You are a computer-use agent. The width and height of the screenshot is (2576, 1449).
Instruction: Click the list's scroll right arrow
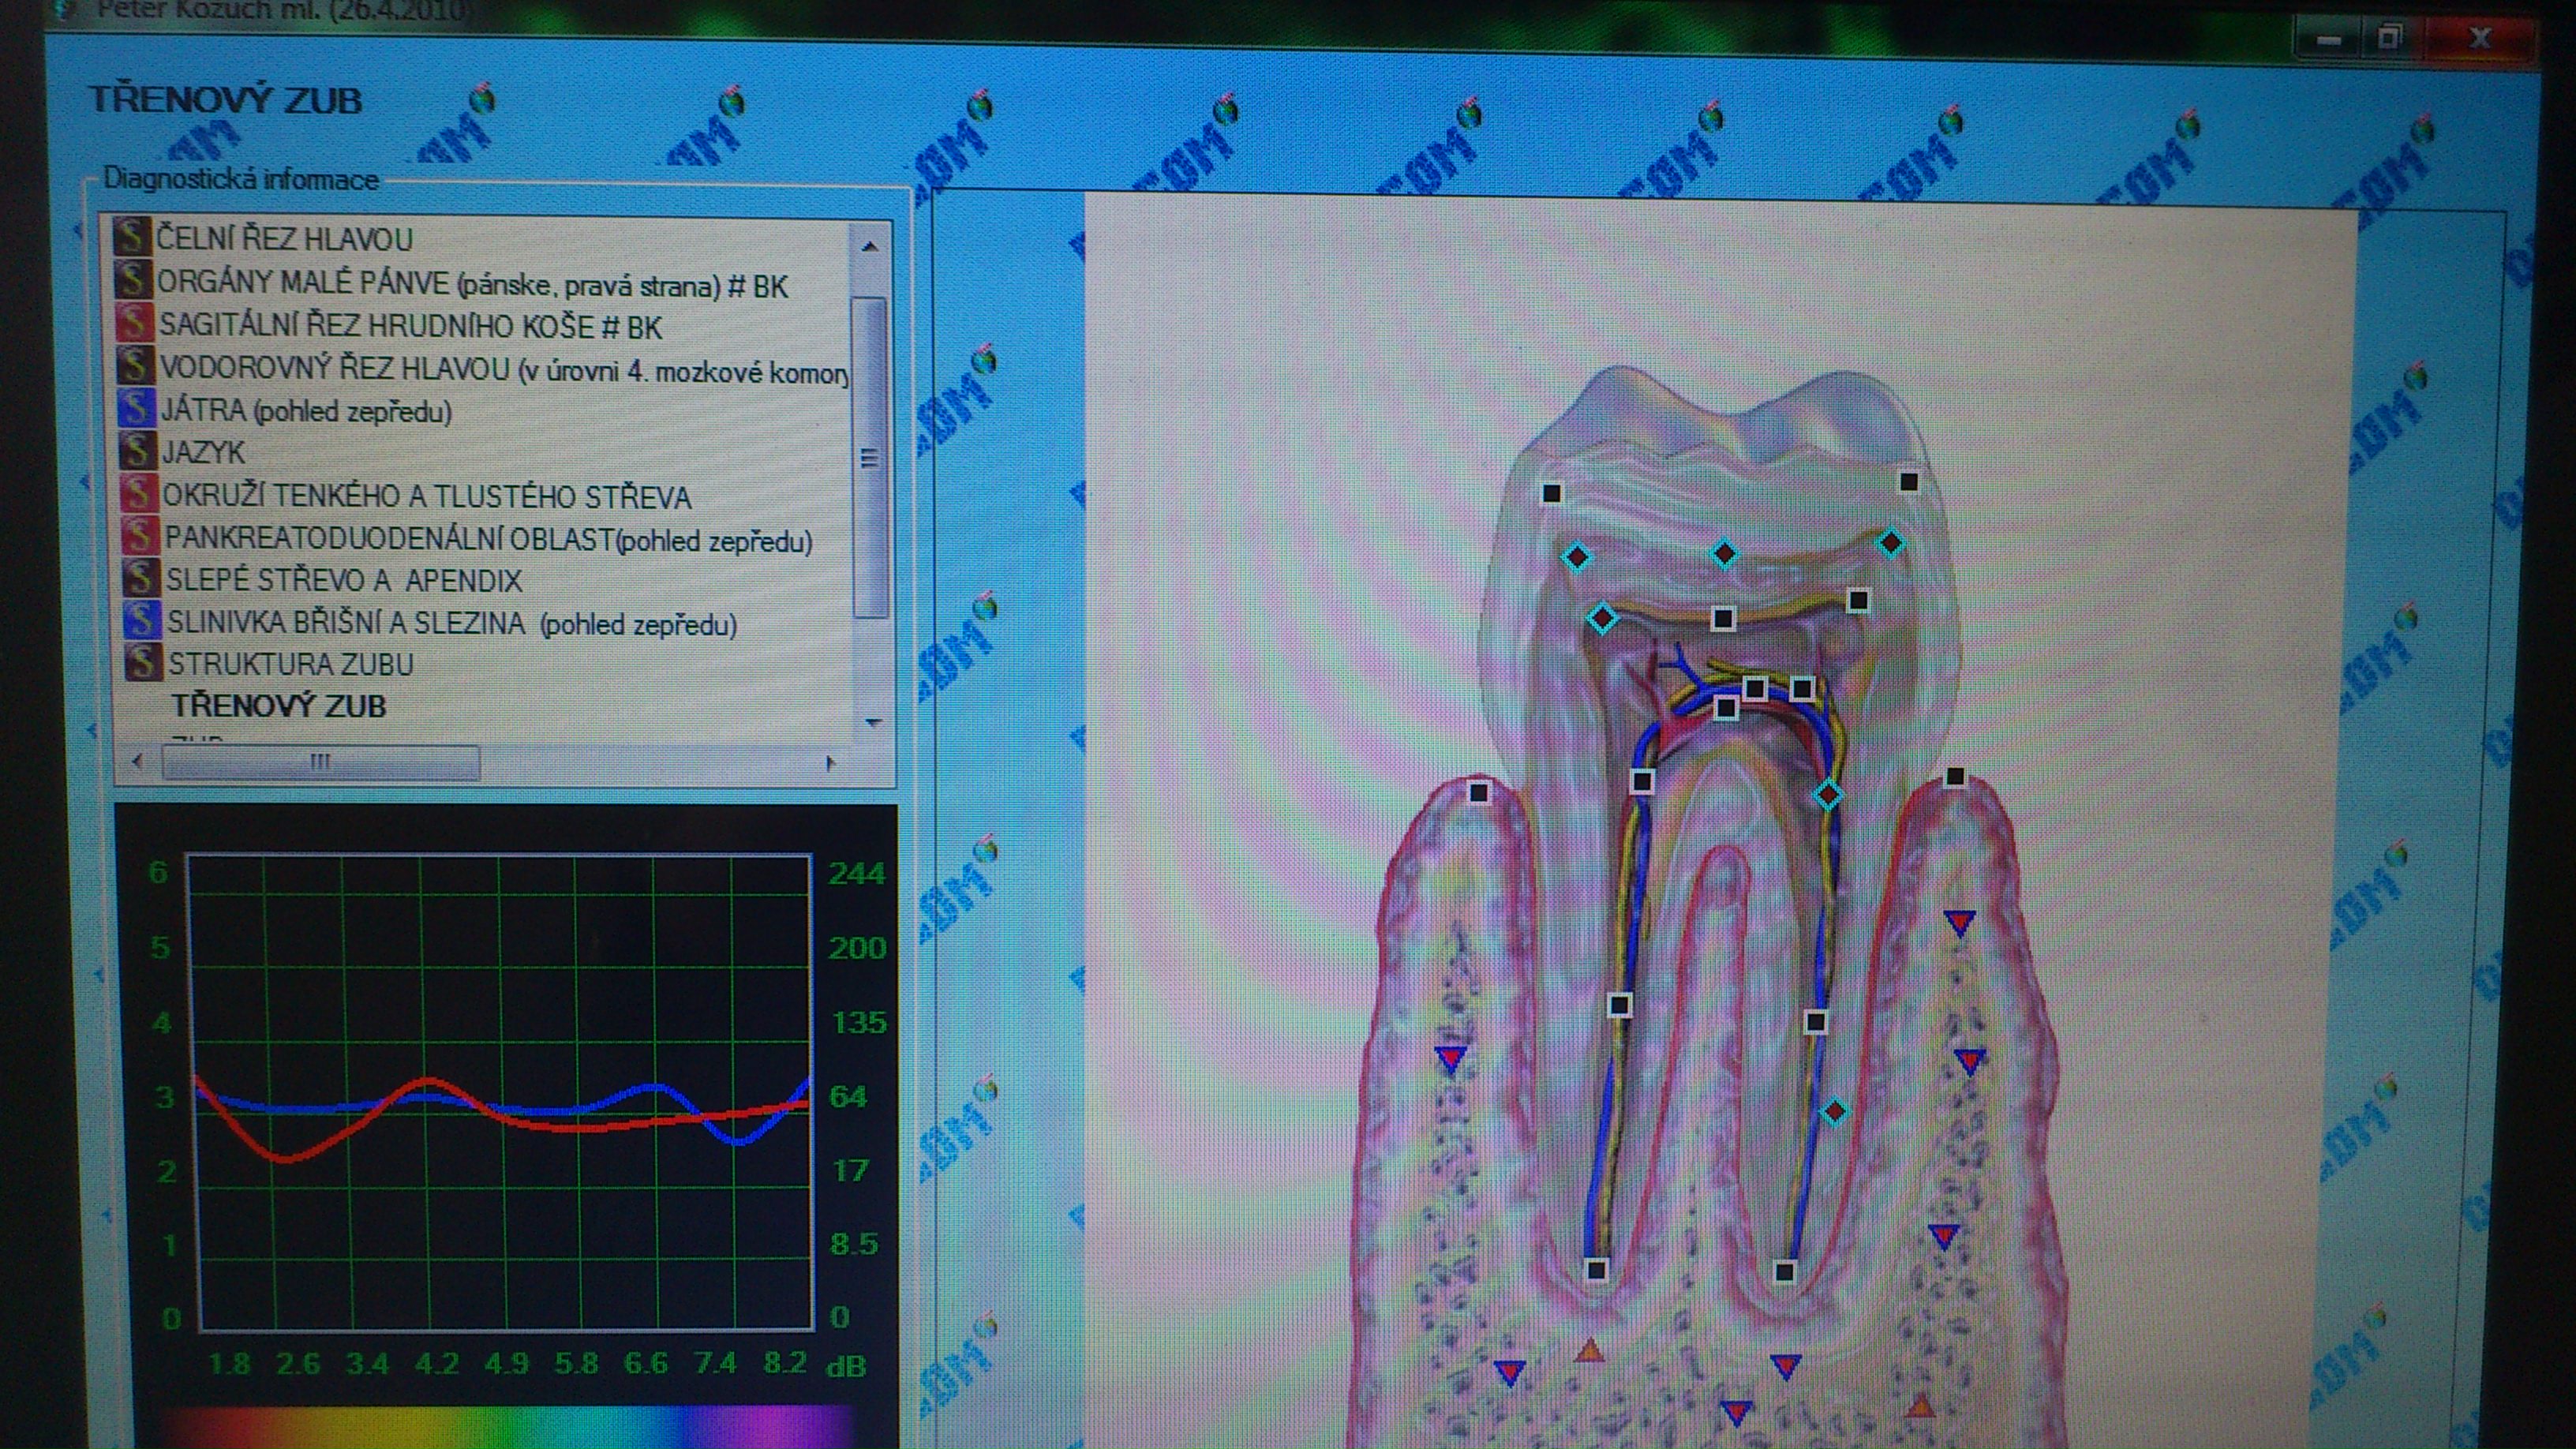[x=830, y=763]
